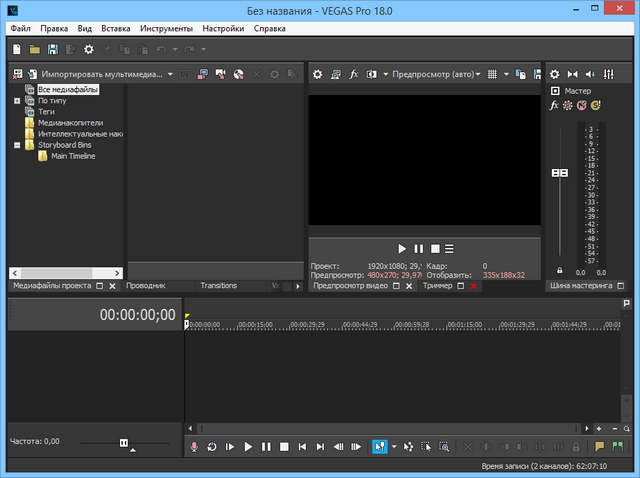
Task: Select 'Main Timeline' storyboard bin
Action: tap(73, 156)
